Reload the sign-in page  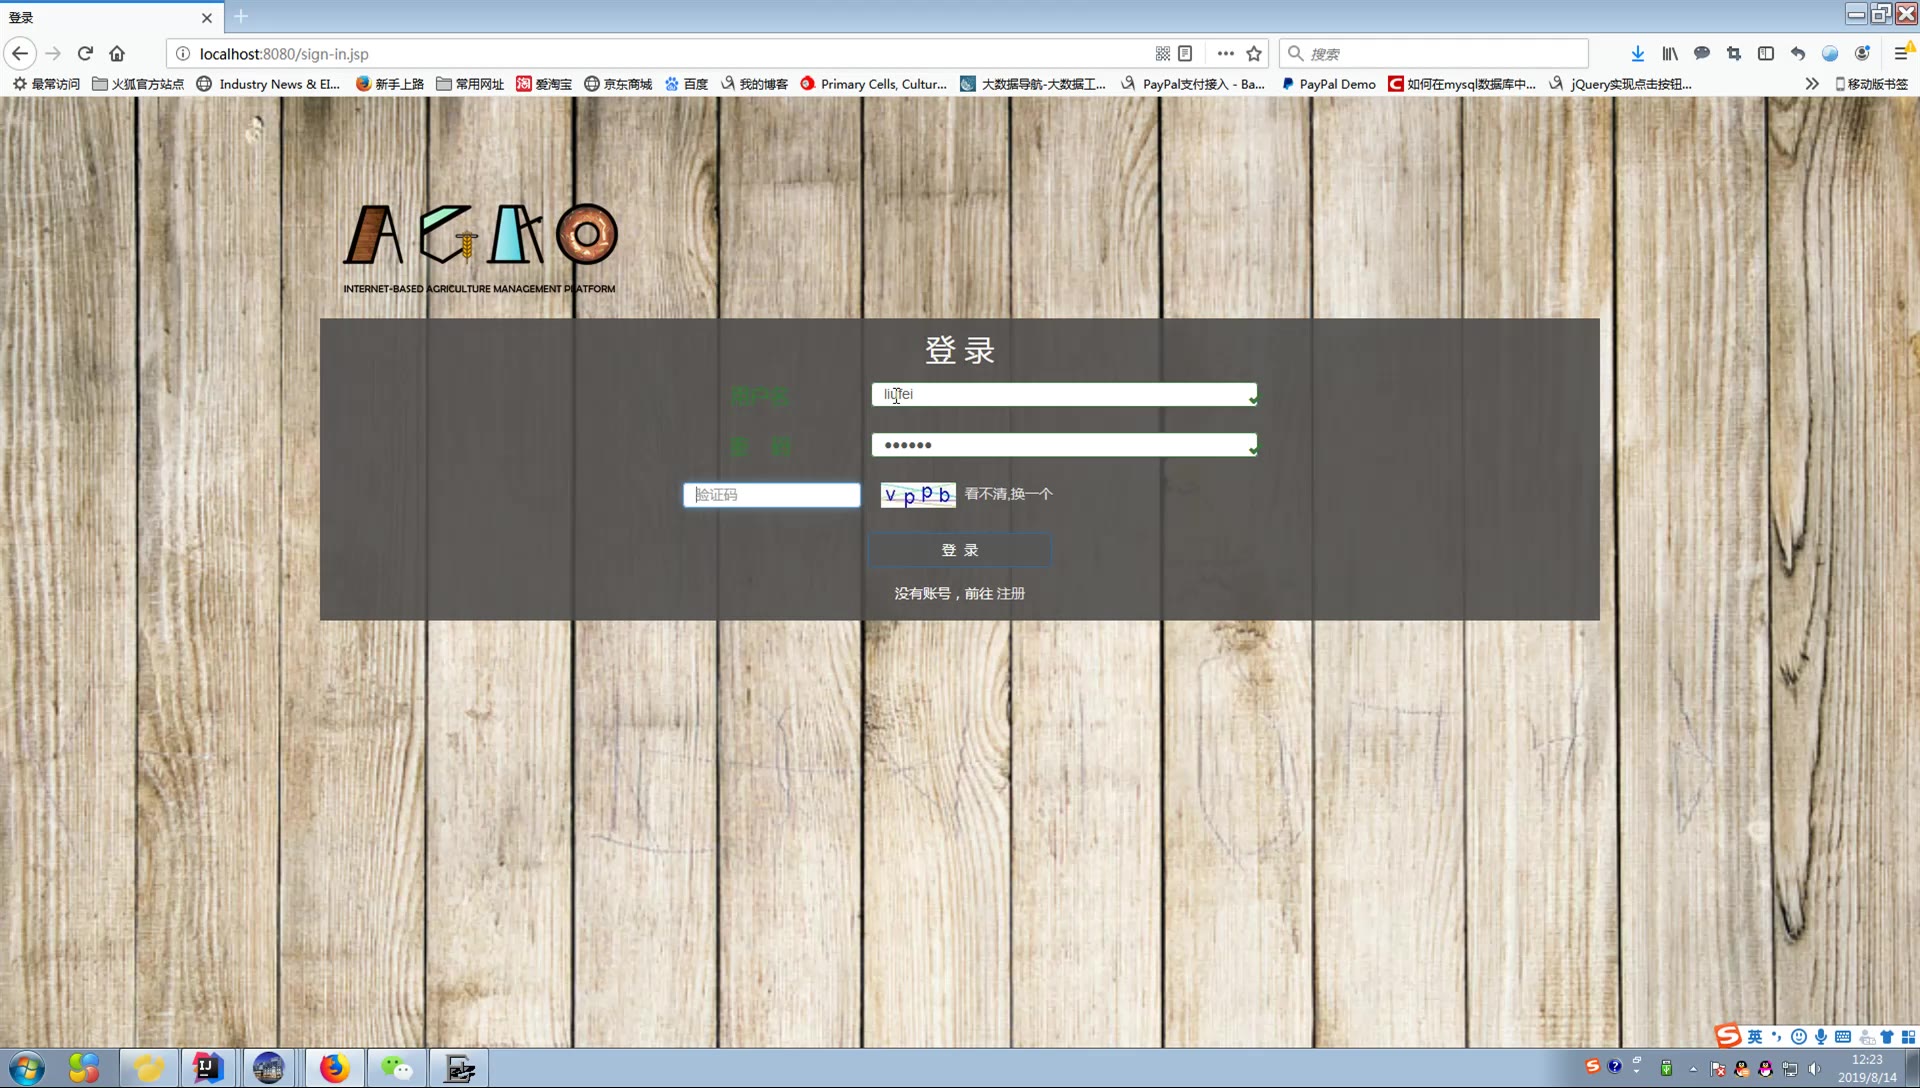click(x=85, y=54)
